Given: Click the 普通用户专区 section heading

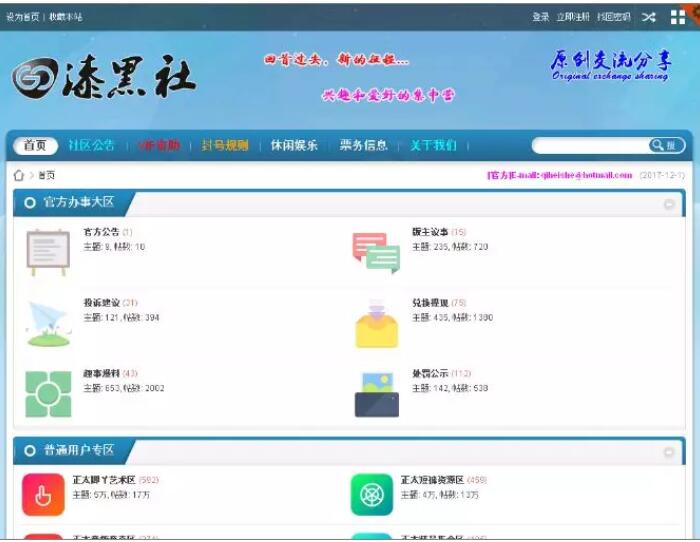Looking at the screenshot, I should point(79,450).
